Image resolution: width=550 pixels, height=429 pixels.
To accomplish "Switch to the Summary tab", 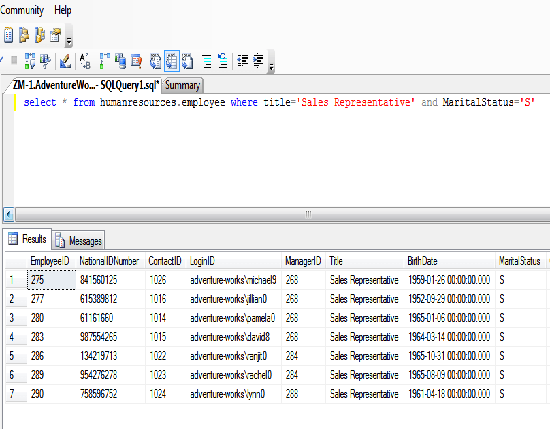I will coord(182,85).
